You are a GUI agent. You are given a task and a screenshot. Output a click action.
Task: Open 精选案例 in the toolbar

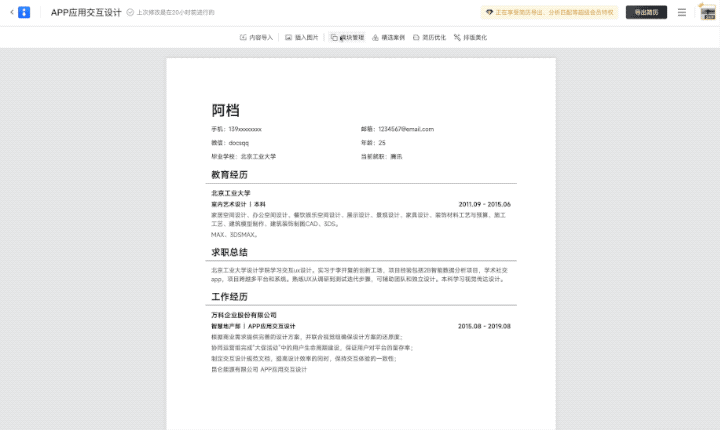click(x=388, y=38)
